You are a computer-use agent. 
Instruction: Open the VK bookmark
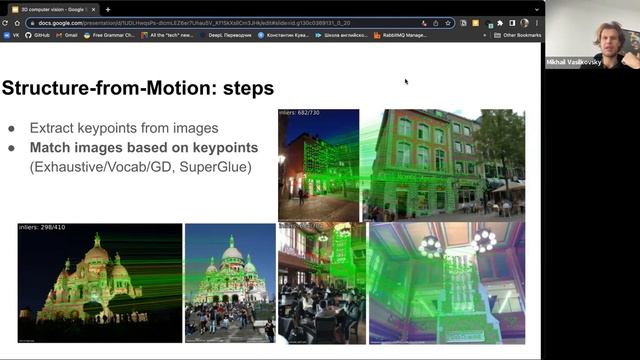[11, 36]
